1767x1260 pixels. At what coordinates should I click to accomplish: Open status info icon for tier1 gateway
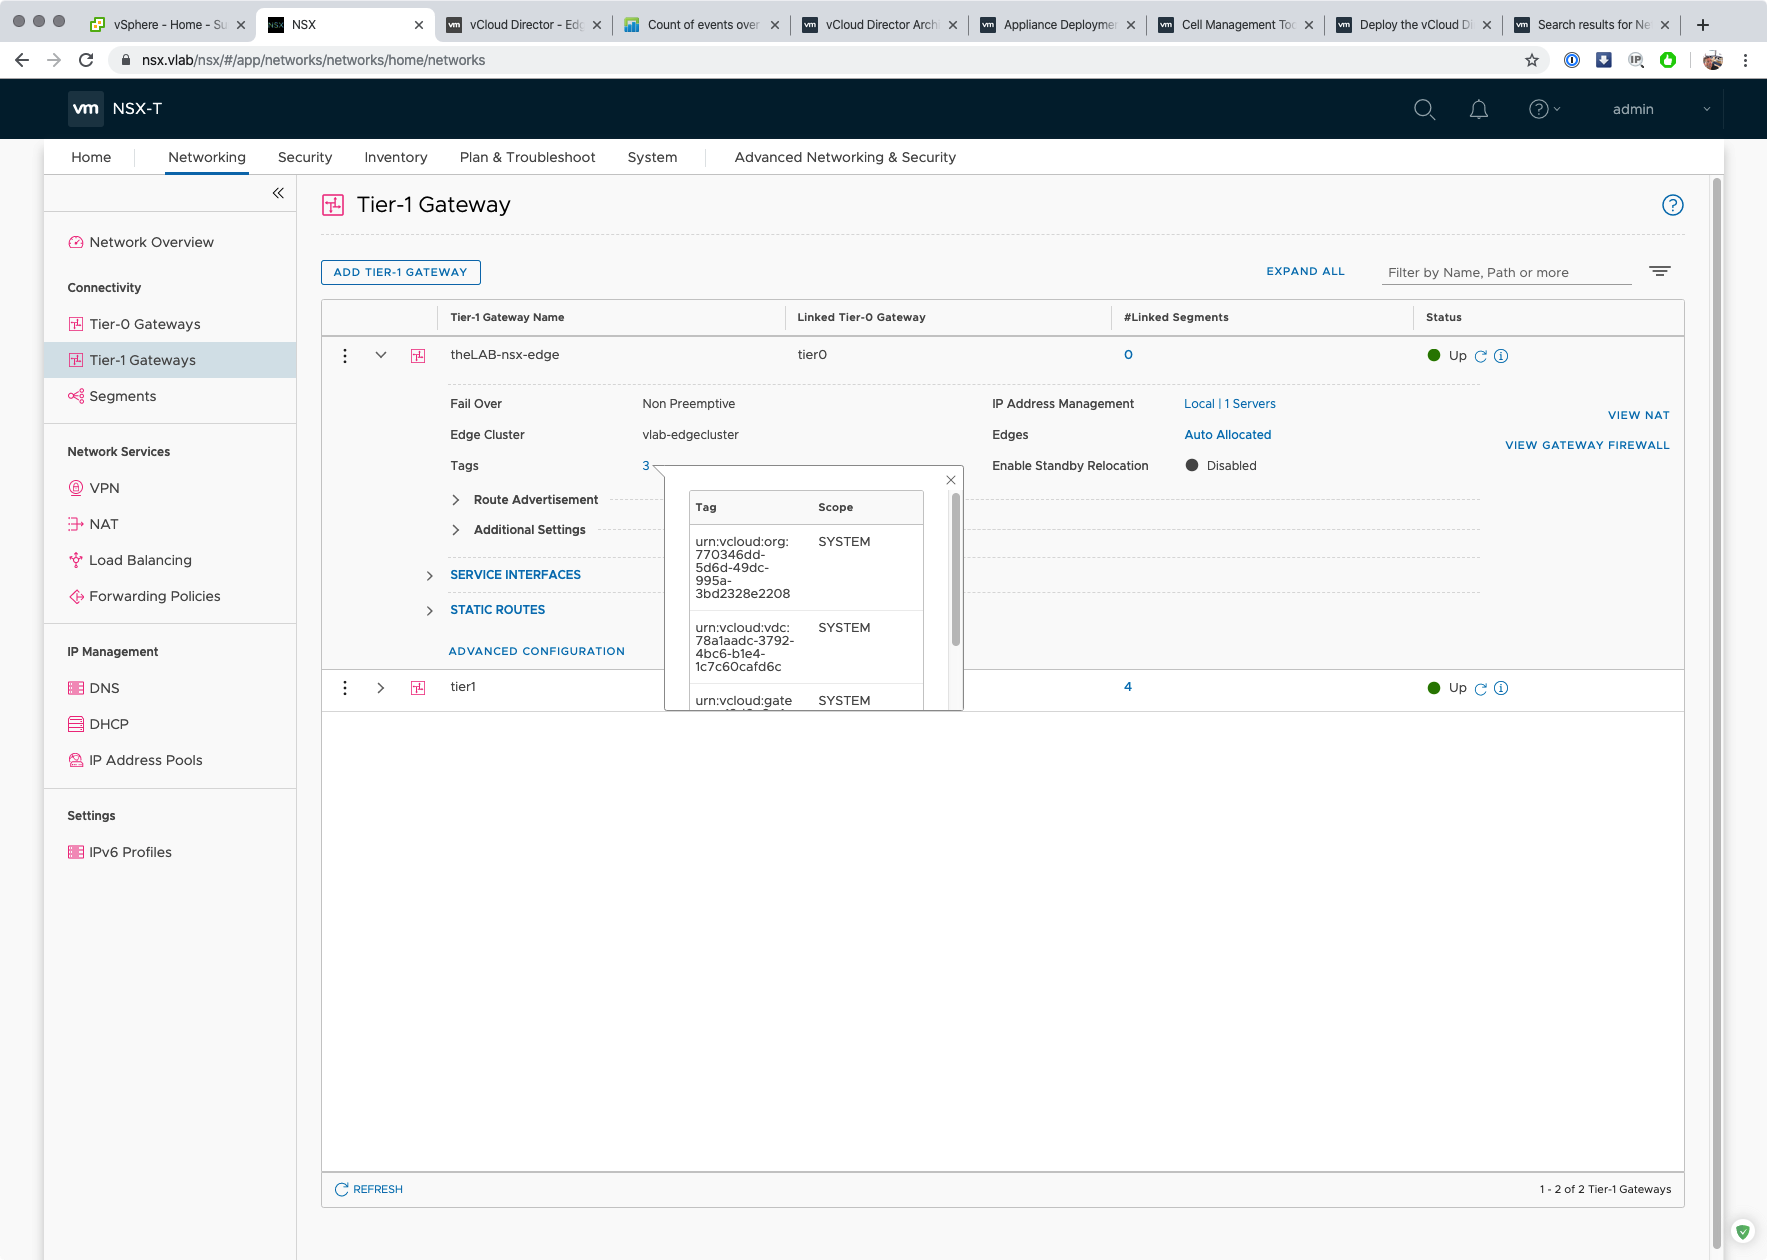point(1501,688)
